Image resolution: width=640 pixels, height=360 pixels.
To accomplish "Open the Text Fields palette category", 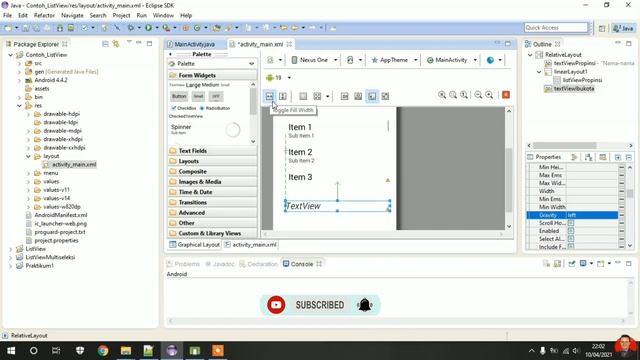I will tap(212, 151).
